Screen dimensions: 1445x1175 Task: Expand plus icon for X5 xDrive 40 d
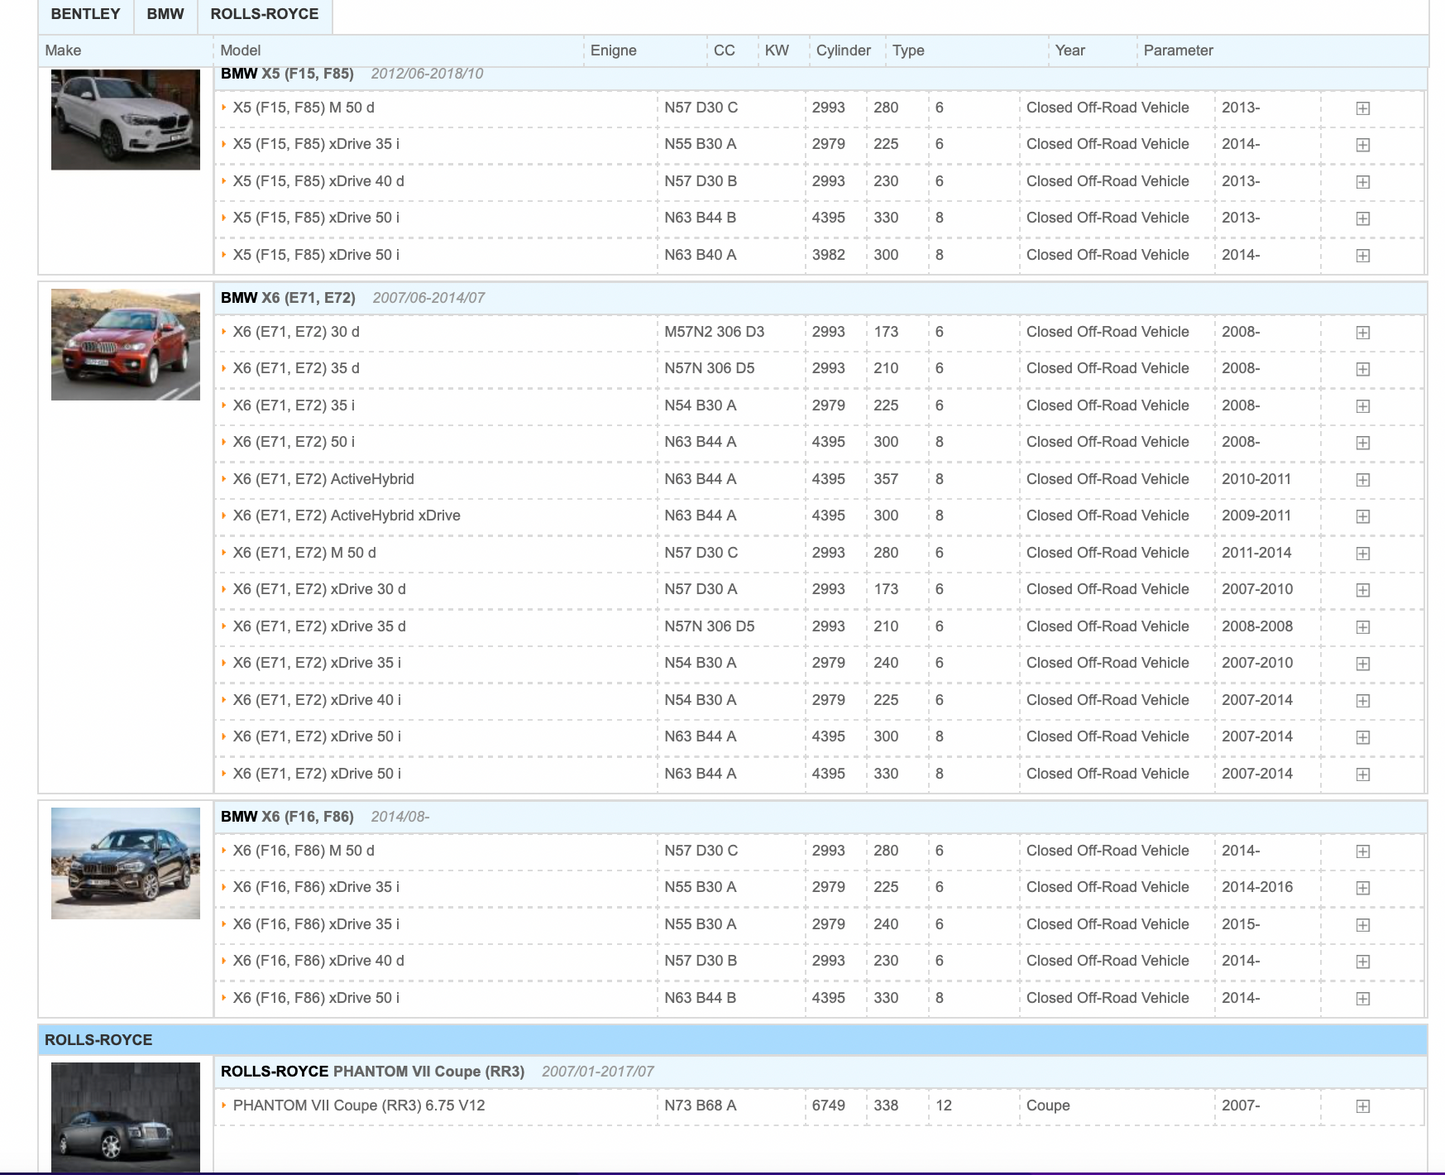tap(1363, 182)
